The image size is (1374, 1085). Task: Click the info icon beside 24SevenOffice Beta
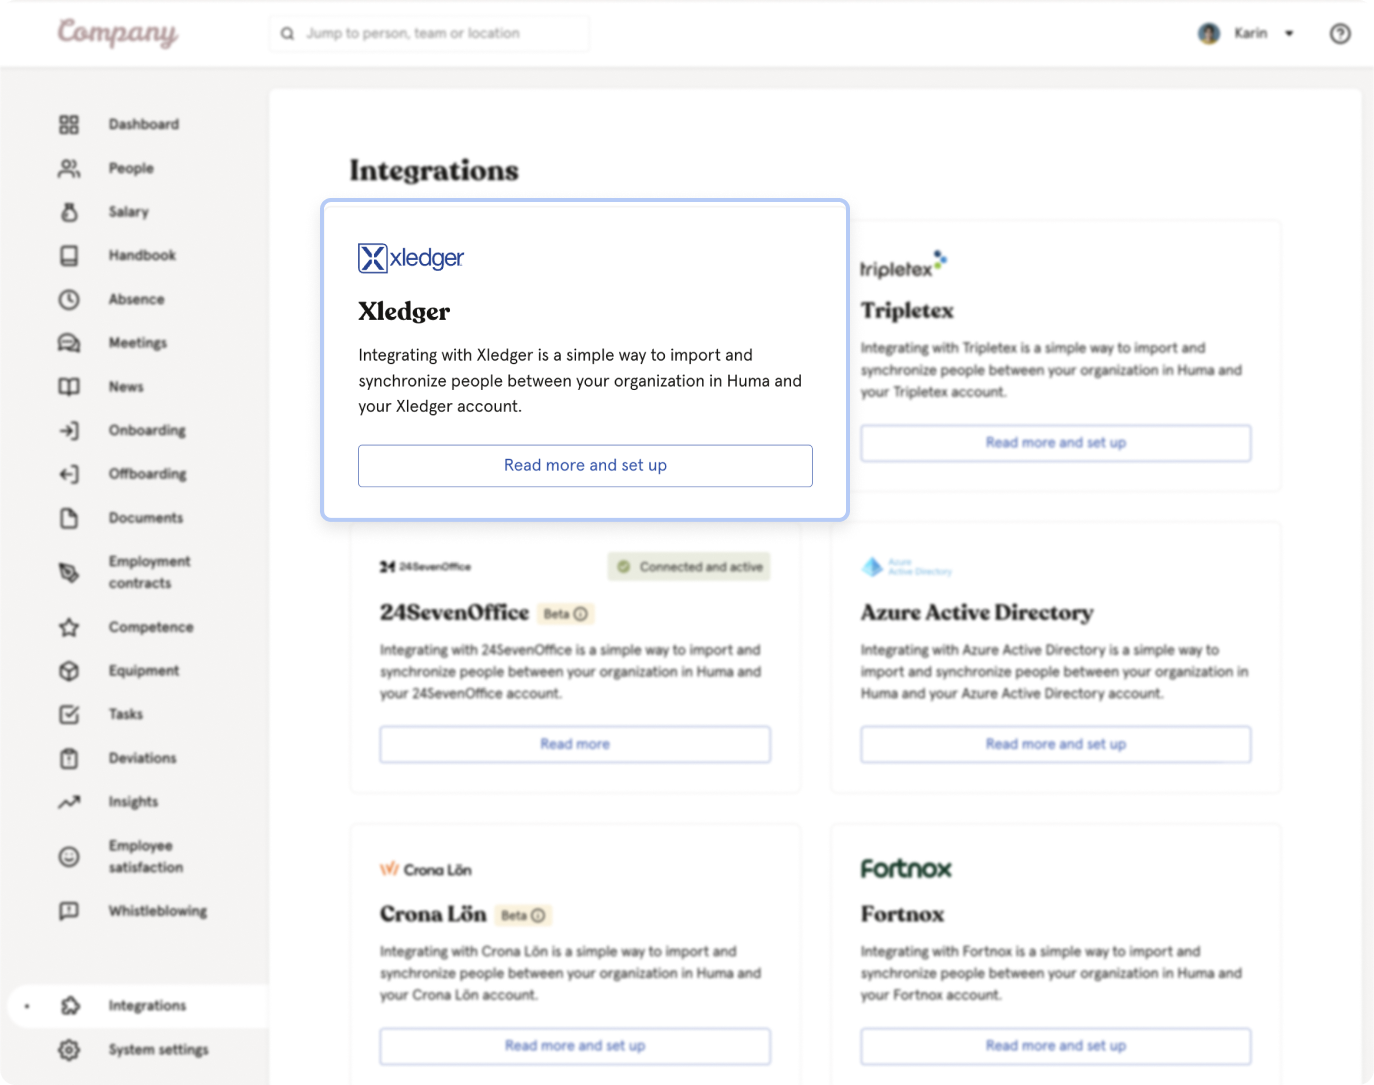(x=581, y=614)
